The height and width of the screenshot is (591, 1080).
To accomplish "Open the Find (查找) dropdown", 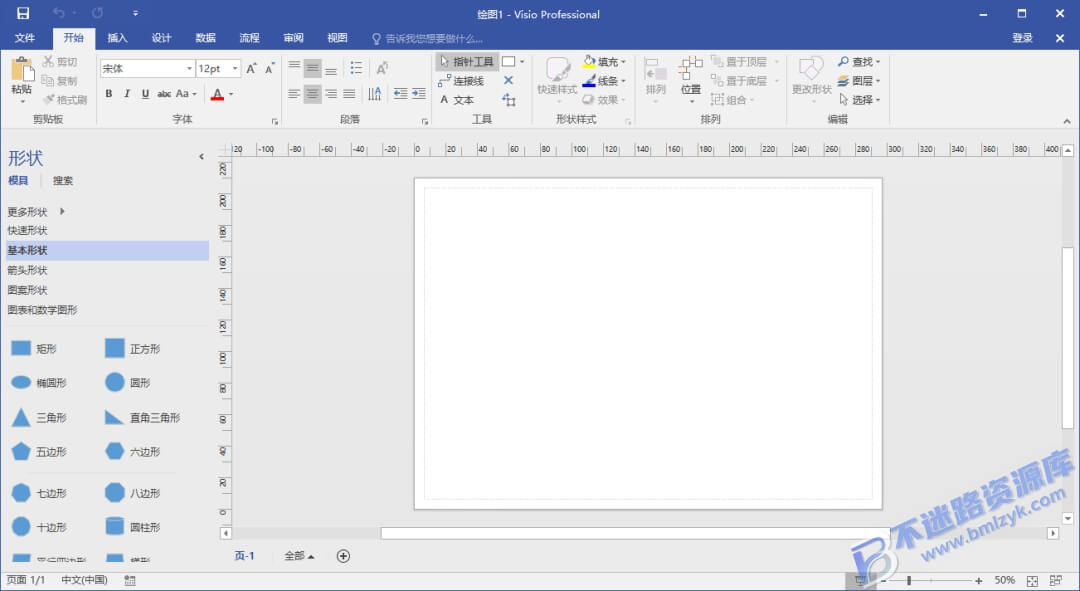I will [x=859, y=61].
